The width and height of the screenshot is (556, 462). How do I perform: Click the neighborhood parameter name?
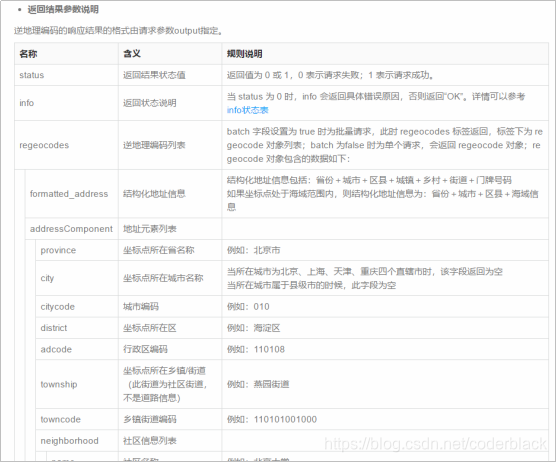(x=70, y=441)
